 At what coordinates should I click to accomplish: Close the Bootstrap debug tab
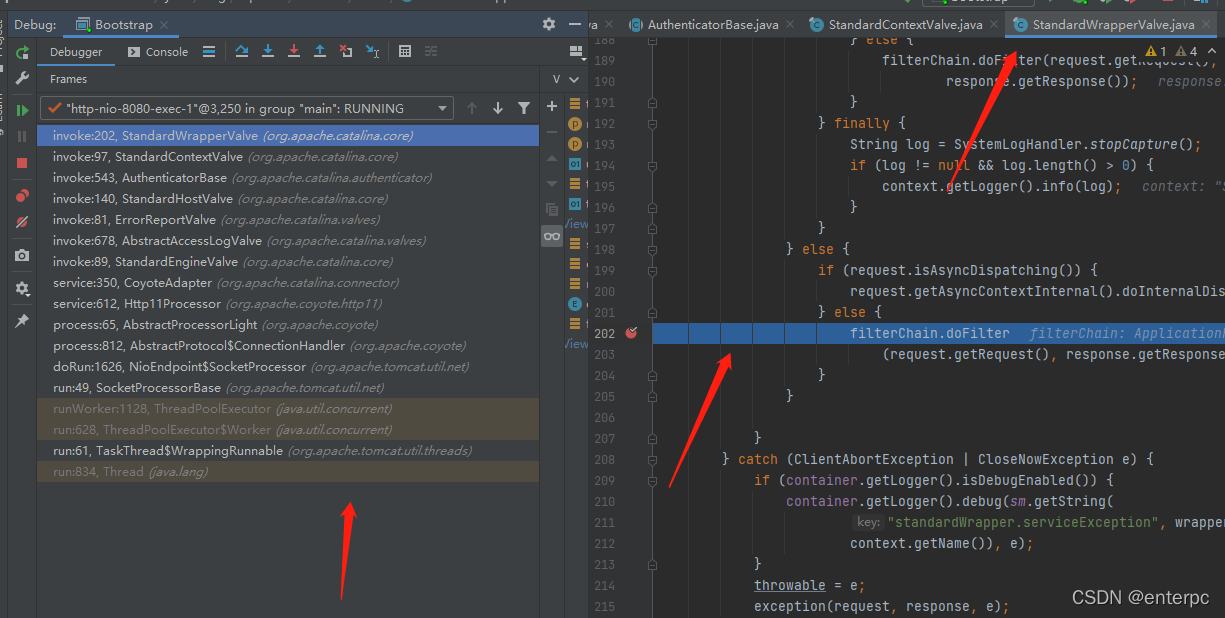pyautogui.click(x=163, y=25)
